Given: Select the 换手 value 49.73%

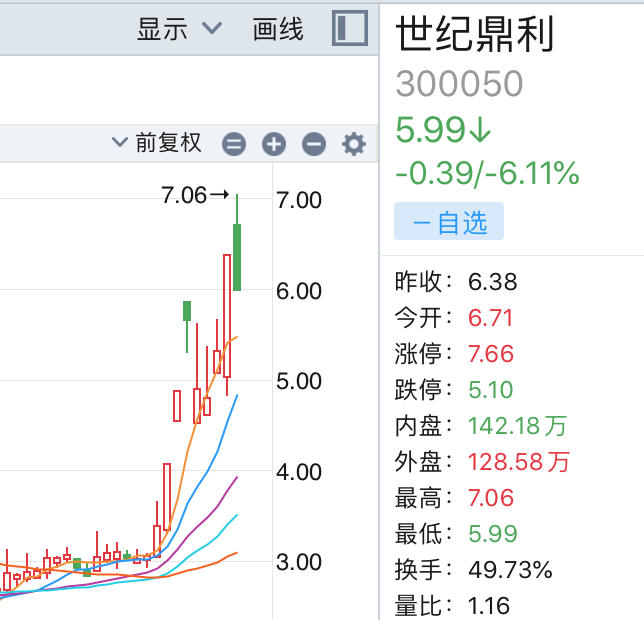Looking at the screenshot, I should (510, 570).
